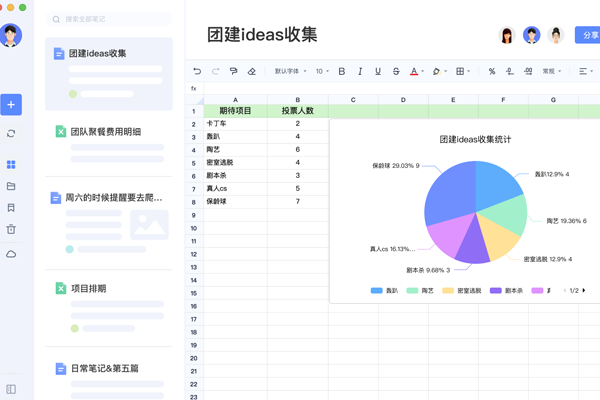Open the 常规 number format dropdown
This screenshot has width=600, height=400.
pos(552,72)
